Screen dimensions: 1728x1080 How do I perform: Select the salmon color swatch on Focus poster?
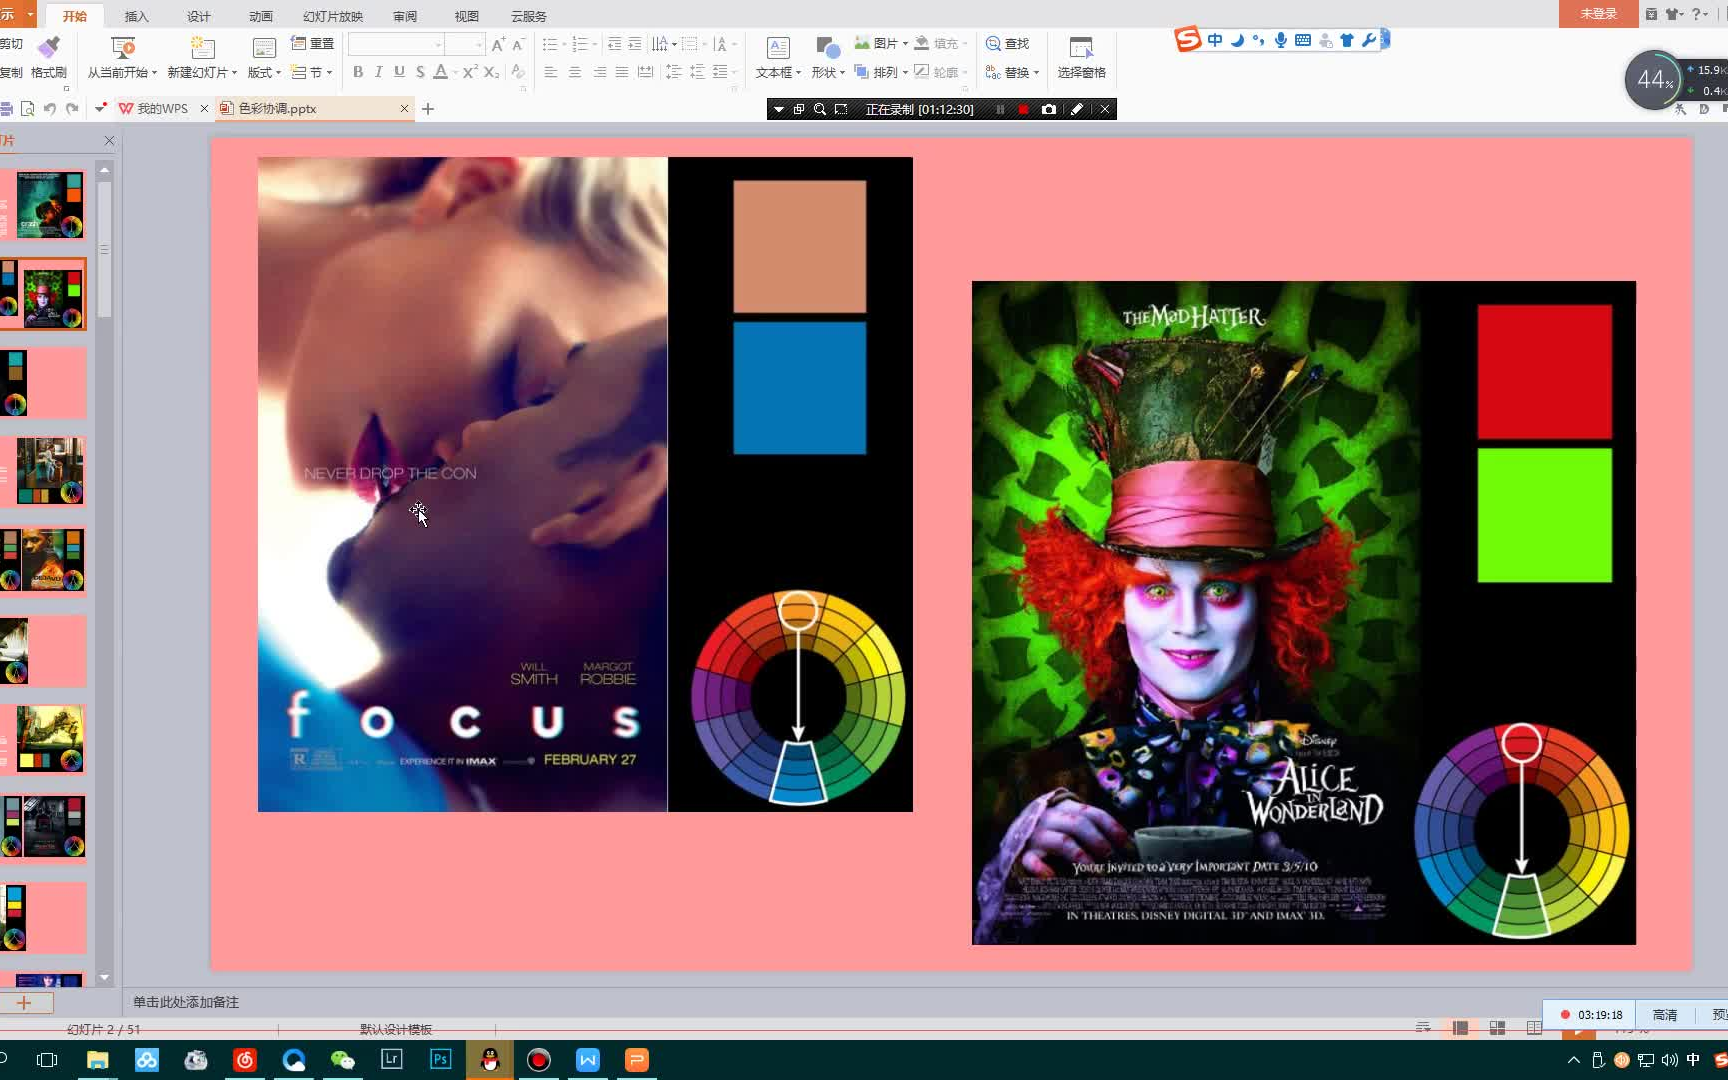click(x=799, y=247)
